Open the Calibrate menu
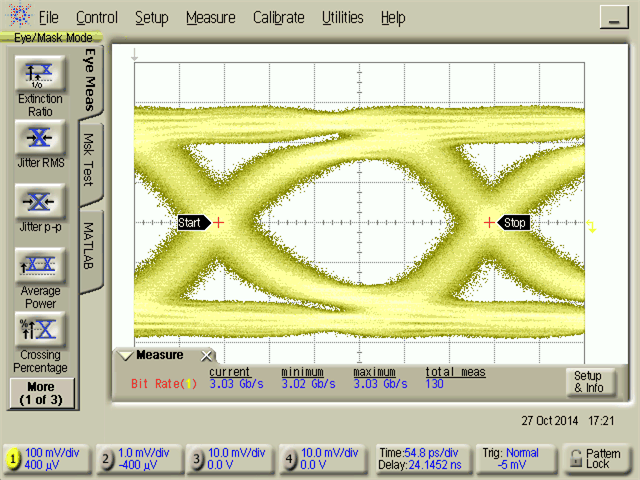The width and height of the screenshot is (640, 480). point(280,18)
